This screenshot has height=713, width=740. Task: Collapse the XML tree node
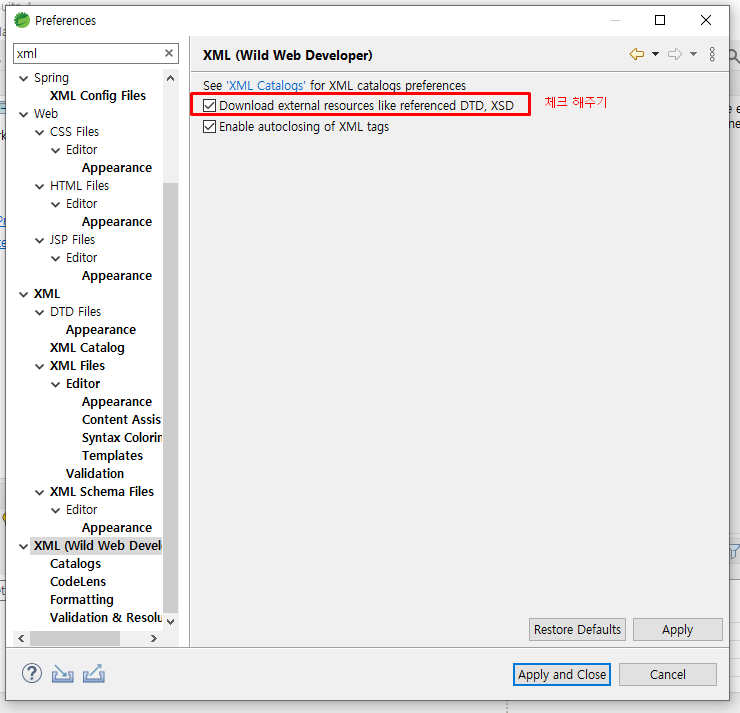[x=23, y=294]
